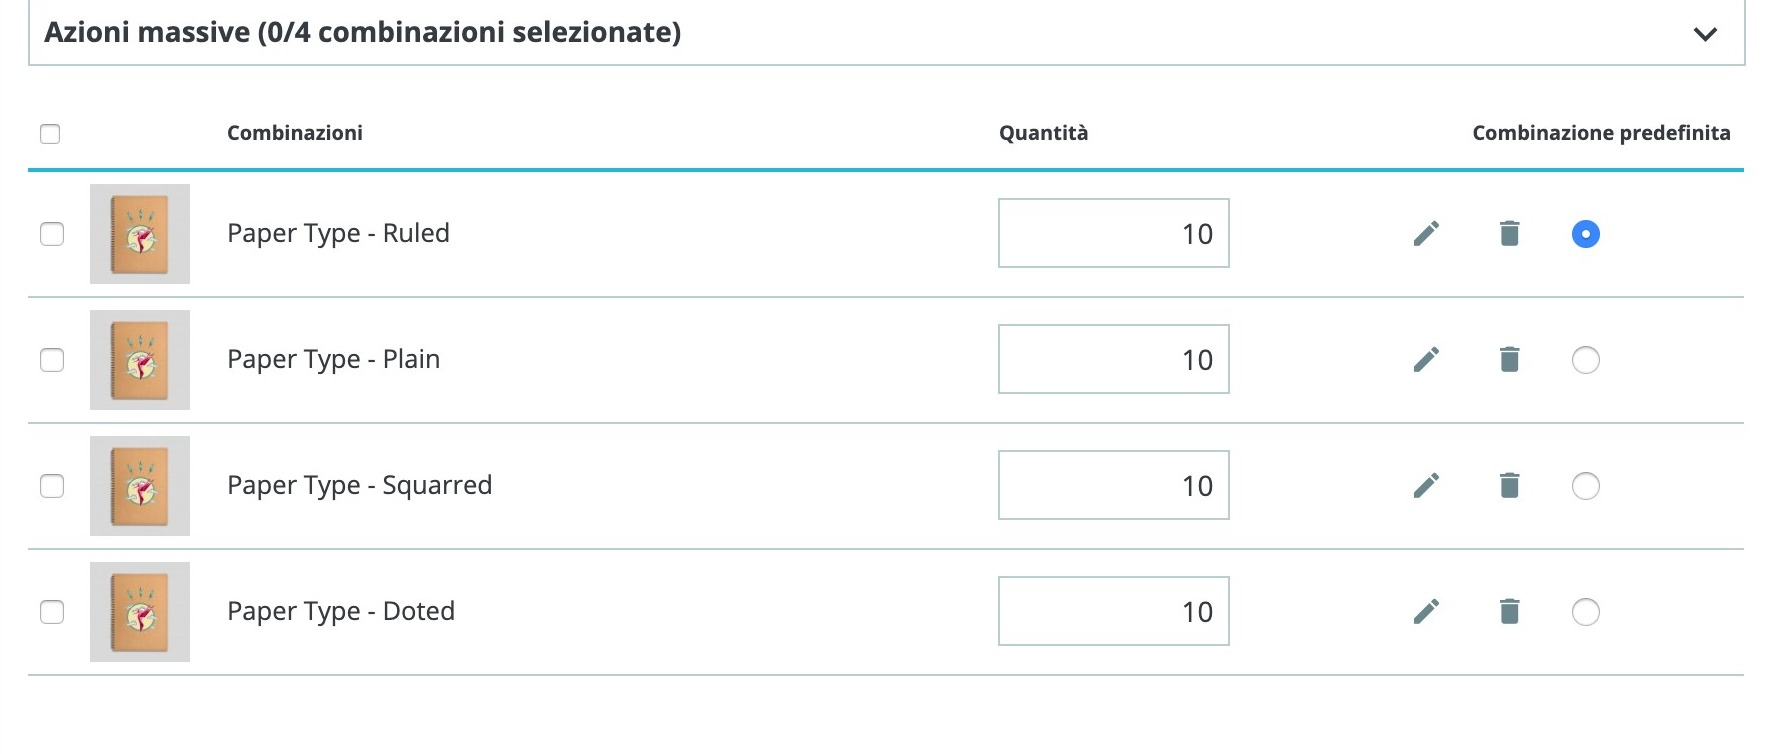Delete the Paper Type - Doted combination

1509,611
